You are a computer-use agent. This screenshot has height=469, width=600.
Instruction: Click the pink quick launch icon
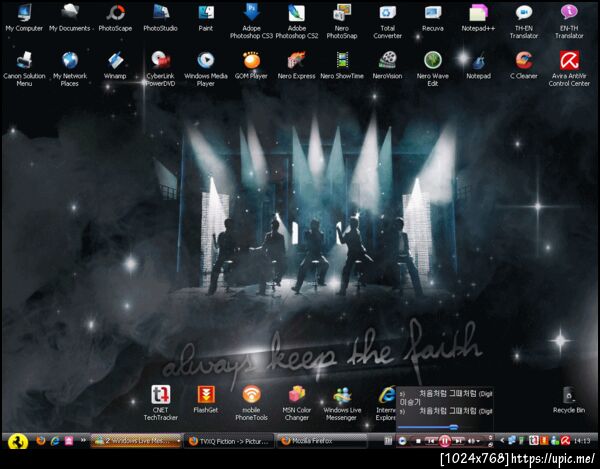point(69,441)
